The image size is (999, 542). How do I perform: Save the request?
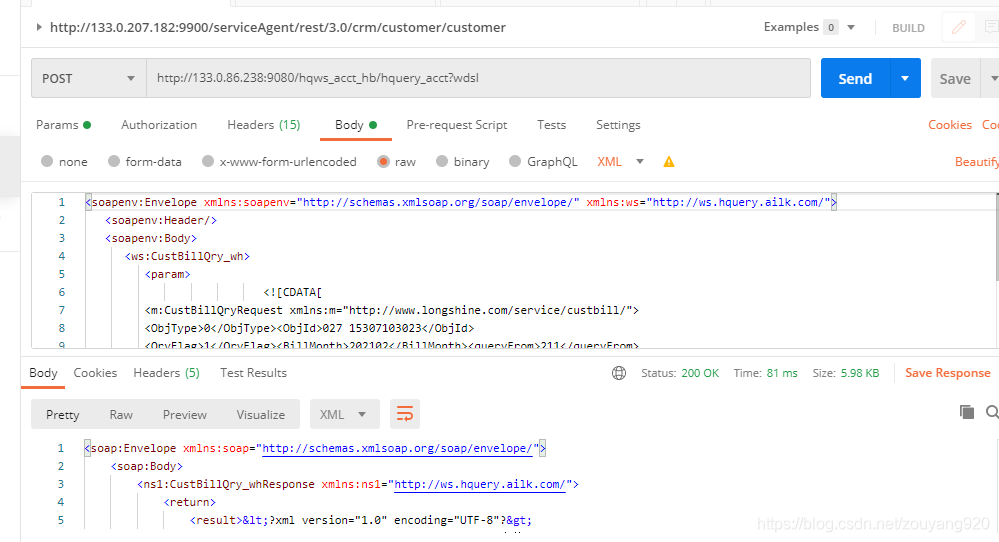pos(955,78)
